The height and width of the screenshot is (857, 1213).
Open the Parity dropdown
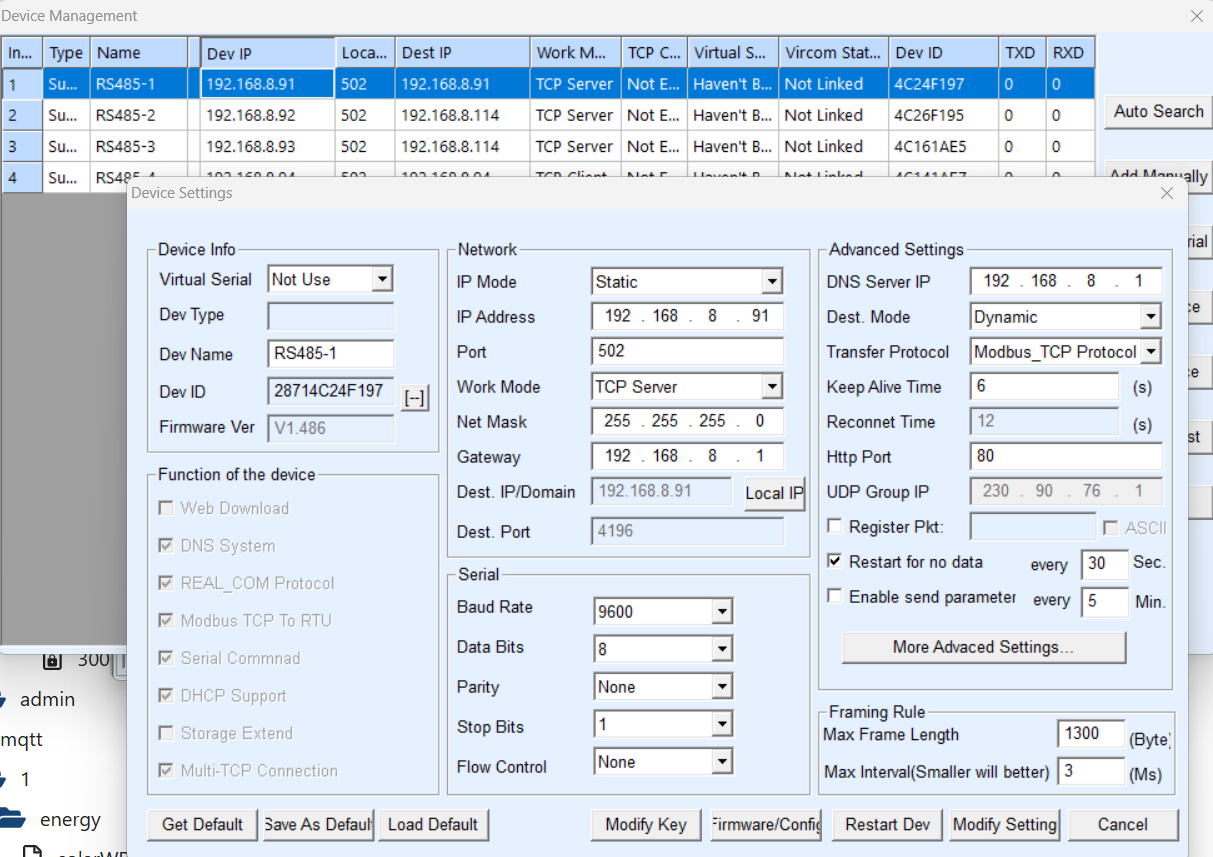click(722, 687)
